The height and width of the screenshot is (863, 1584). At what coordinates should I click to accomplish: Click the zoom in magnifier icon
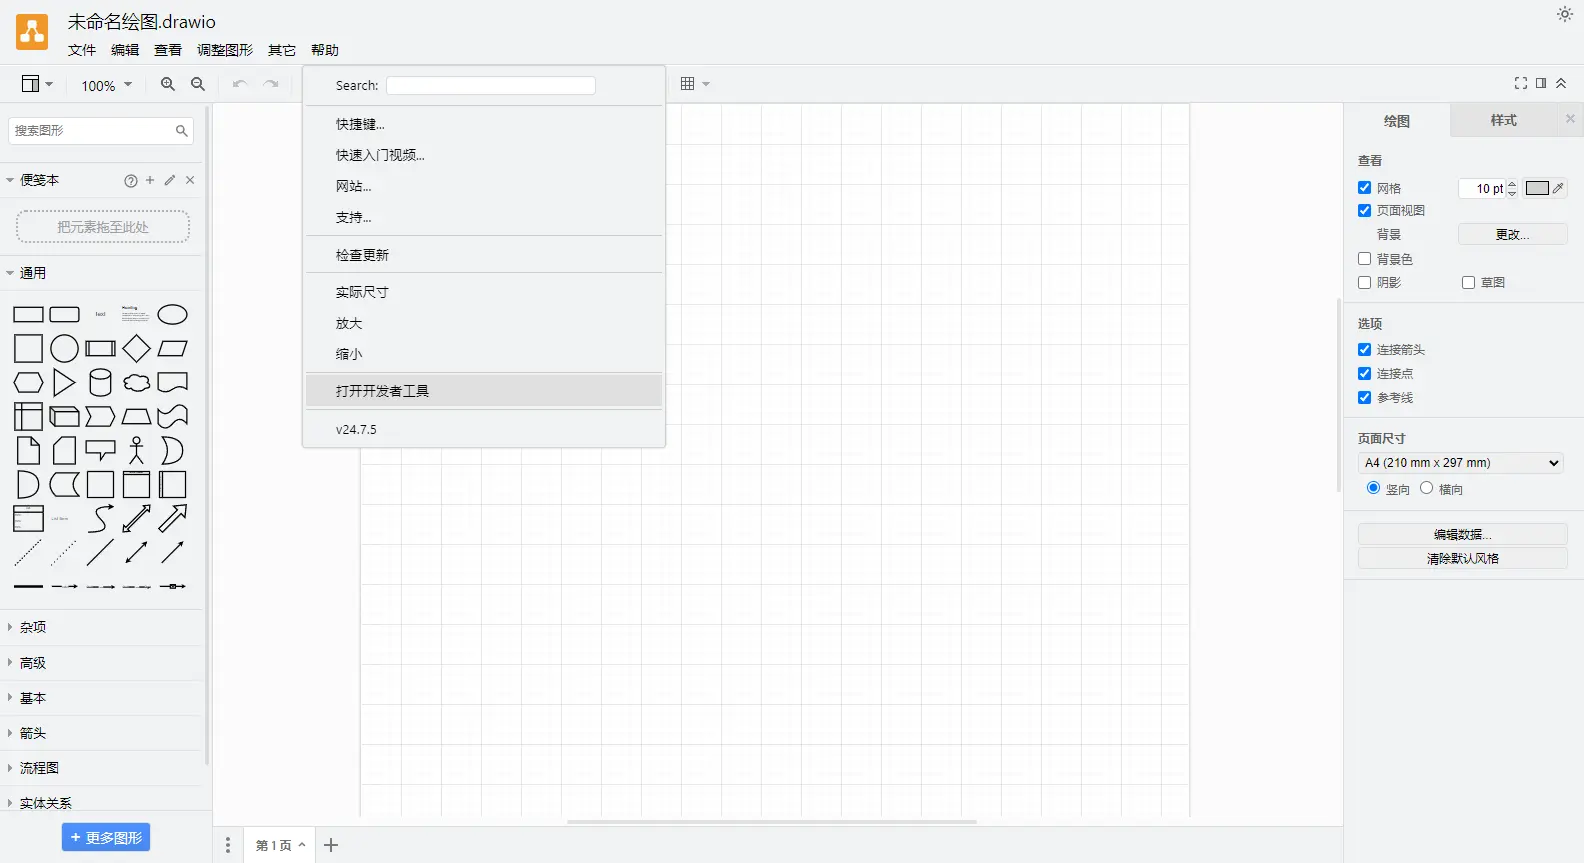click(168, 85)
